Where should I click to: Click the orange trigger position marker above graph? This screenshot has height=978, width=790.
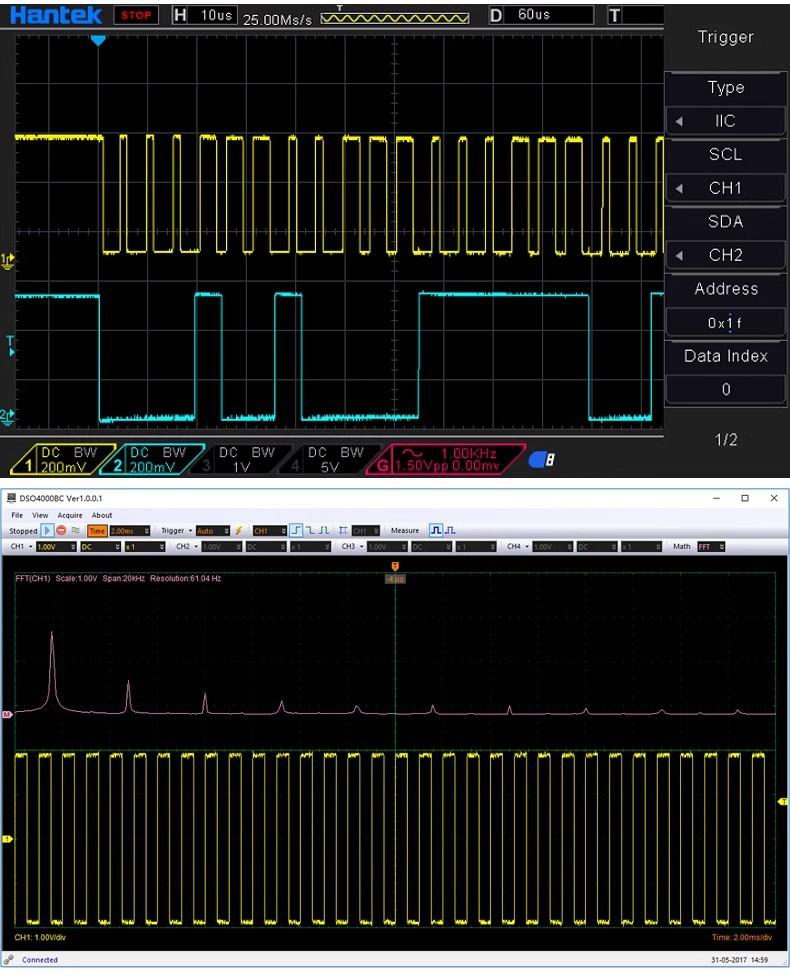(396, 567)
